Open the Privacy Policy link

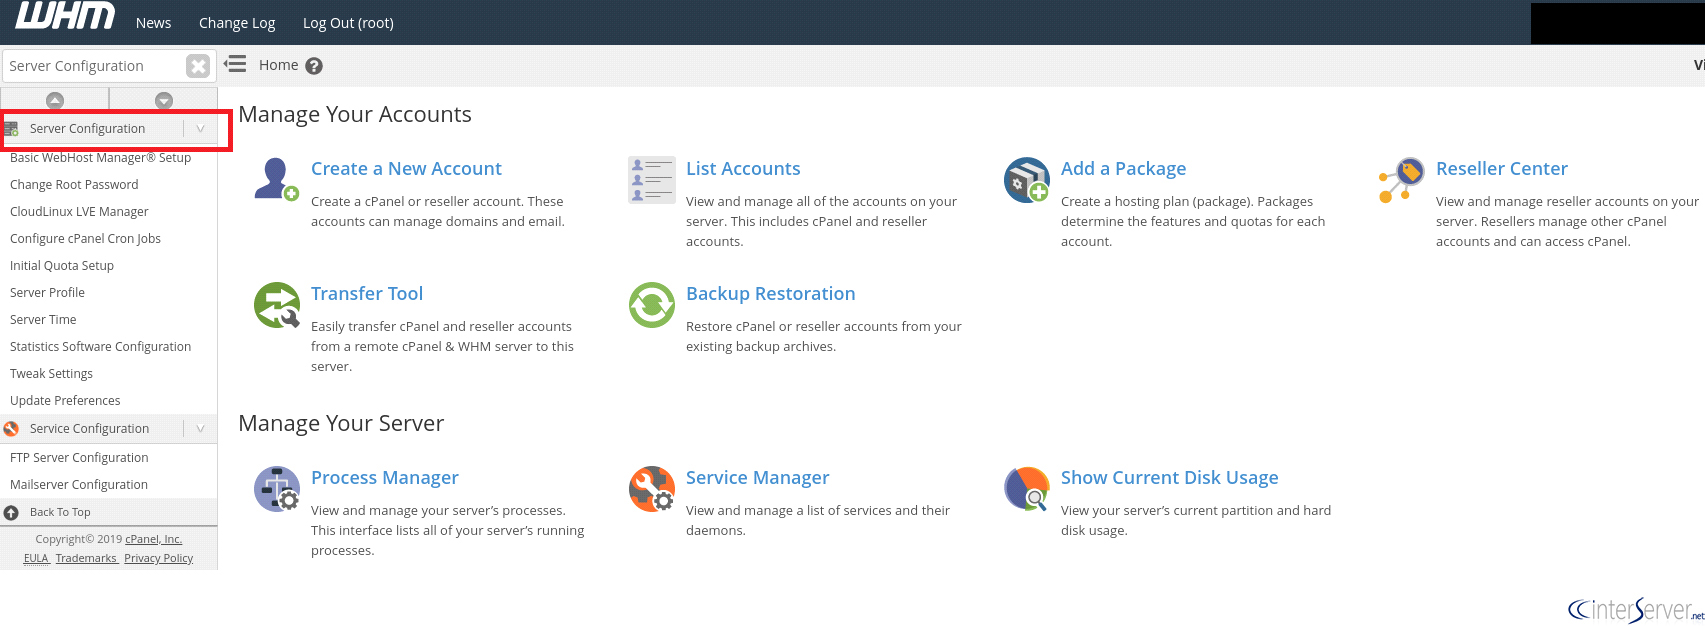pyautogui.click(x=158, y=558)
